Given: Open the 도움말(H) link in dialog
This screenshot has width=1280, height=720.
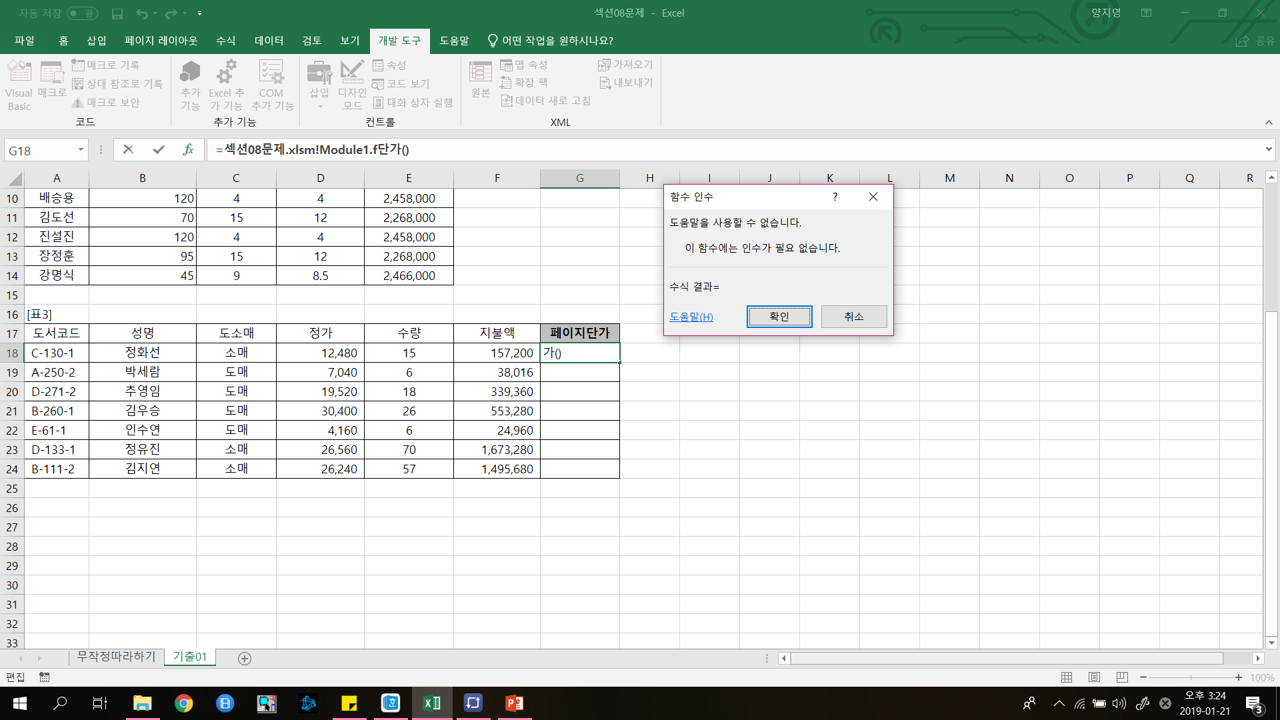Looking at the screenshot, I should pos(691,317).
